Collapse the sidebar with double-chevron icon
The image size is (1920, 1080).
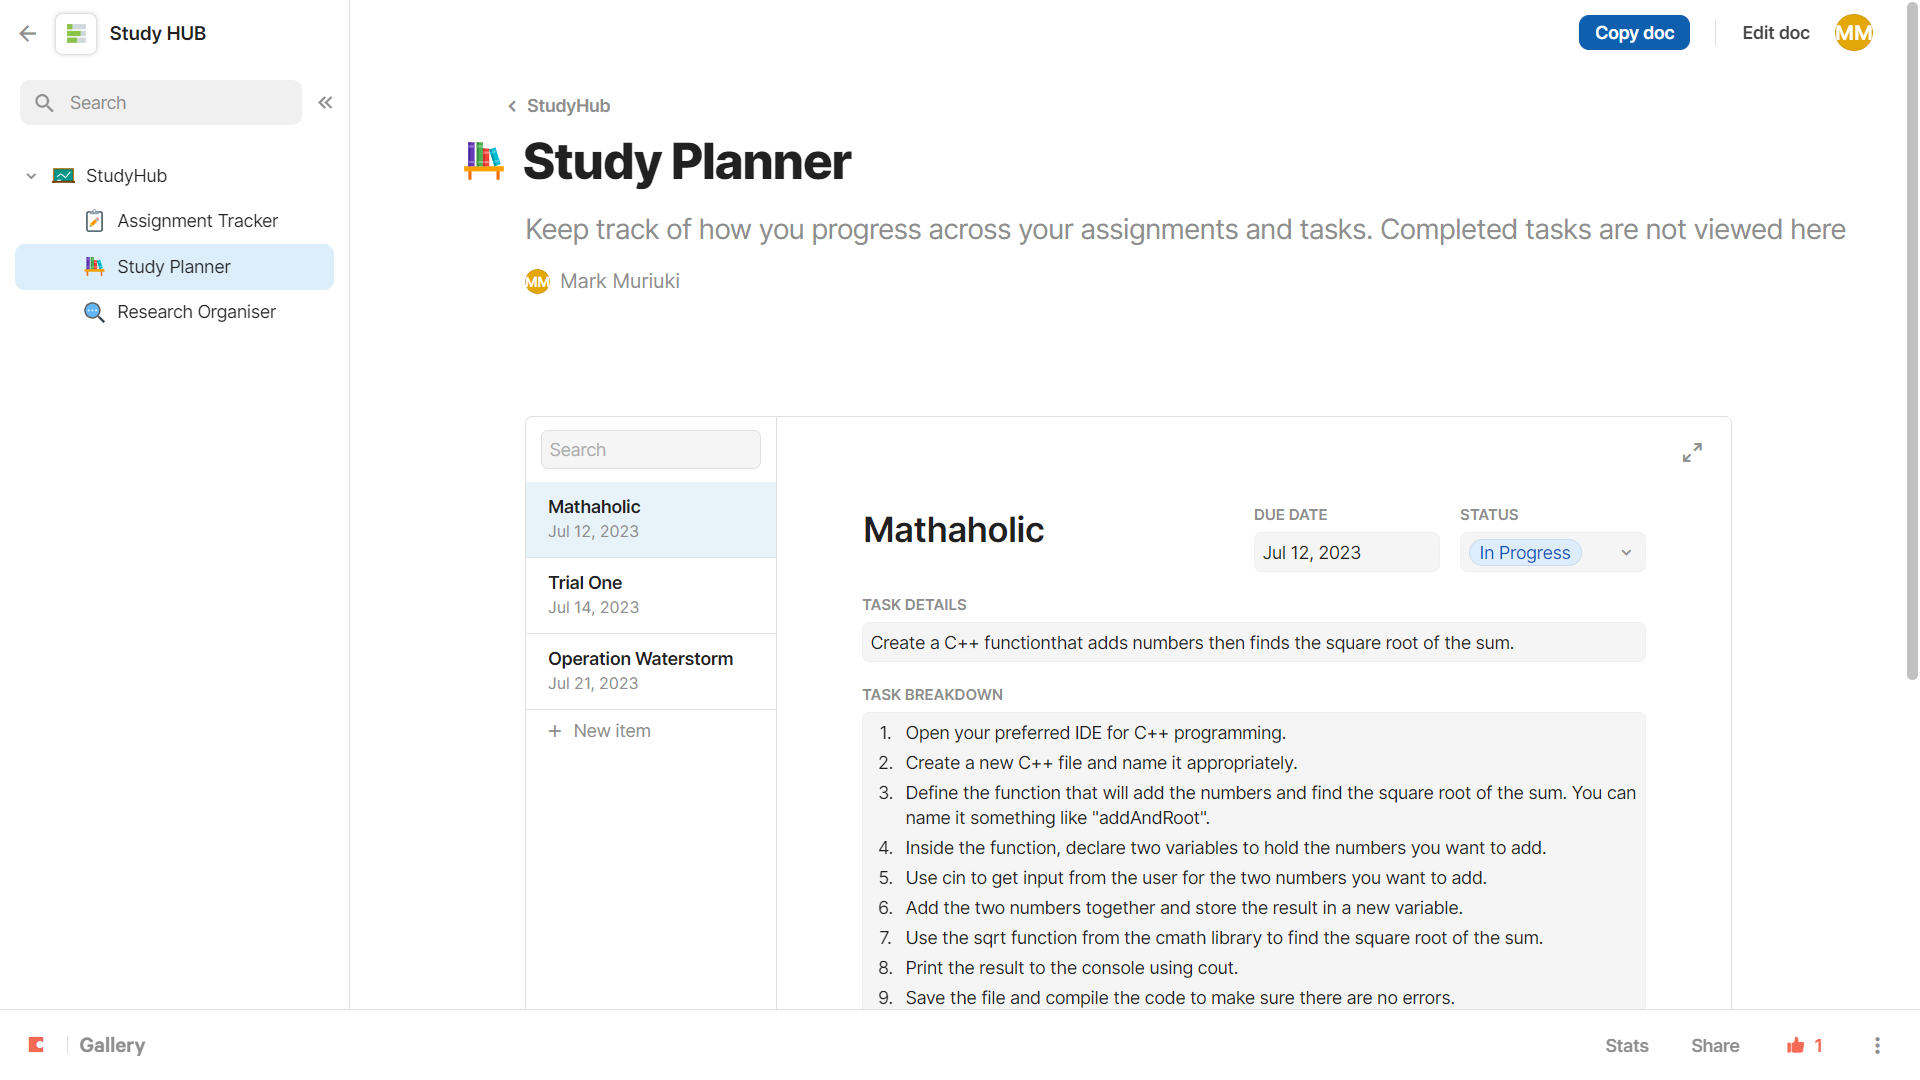coord(325,102)
